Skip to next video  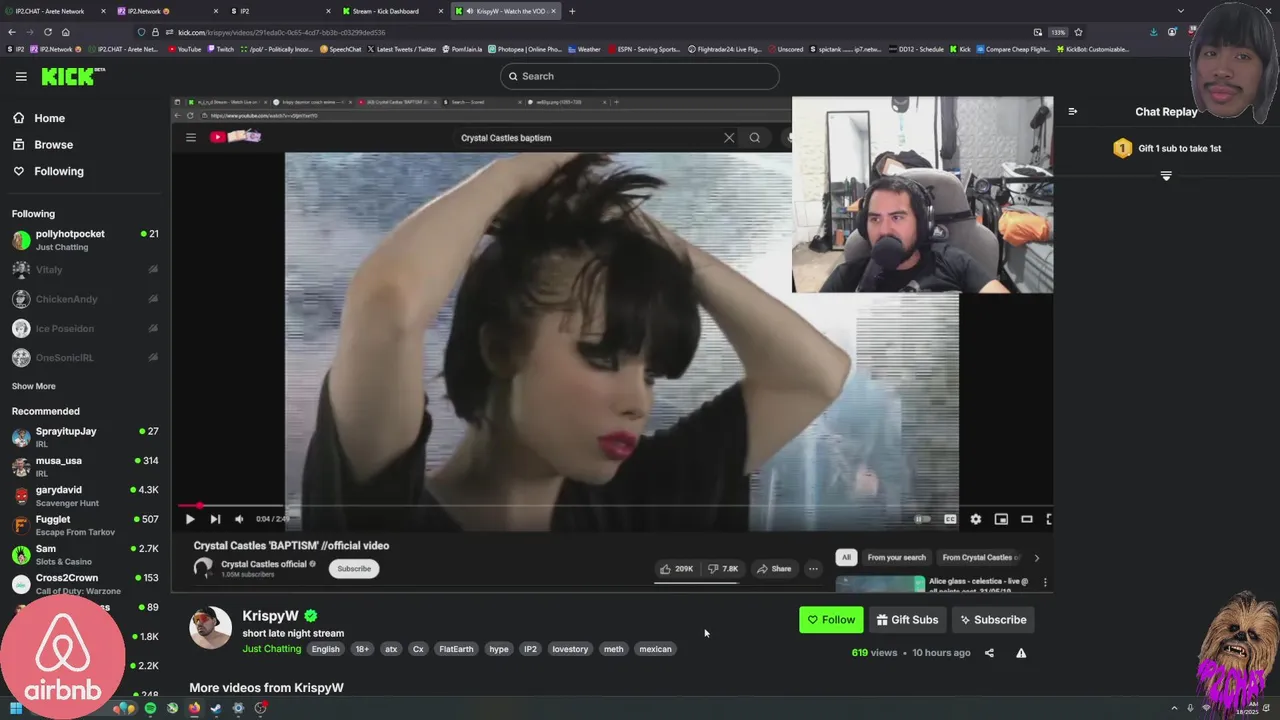215,519
